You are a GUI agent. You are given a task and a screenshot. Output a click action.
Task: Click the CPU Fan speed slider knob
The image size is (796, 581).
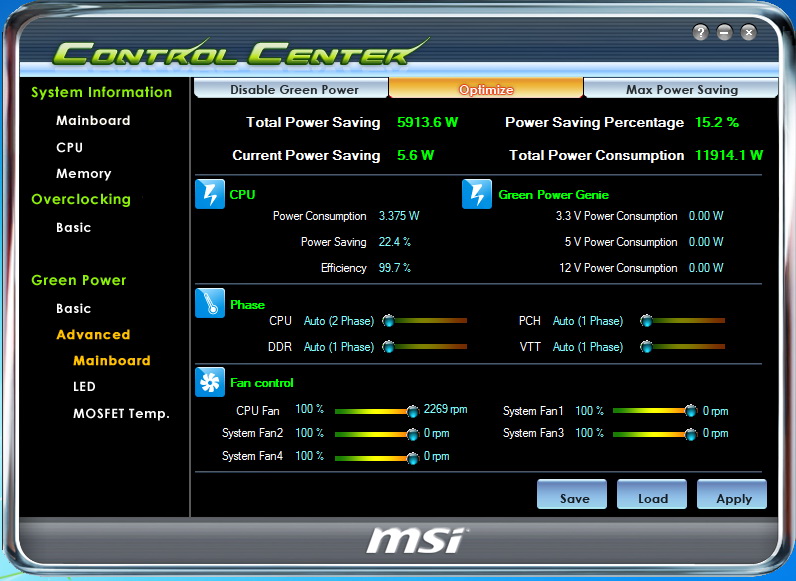[412, 410]
